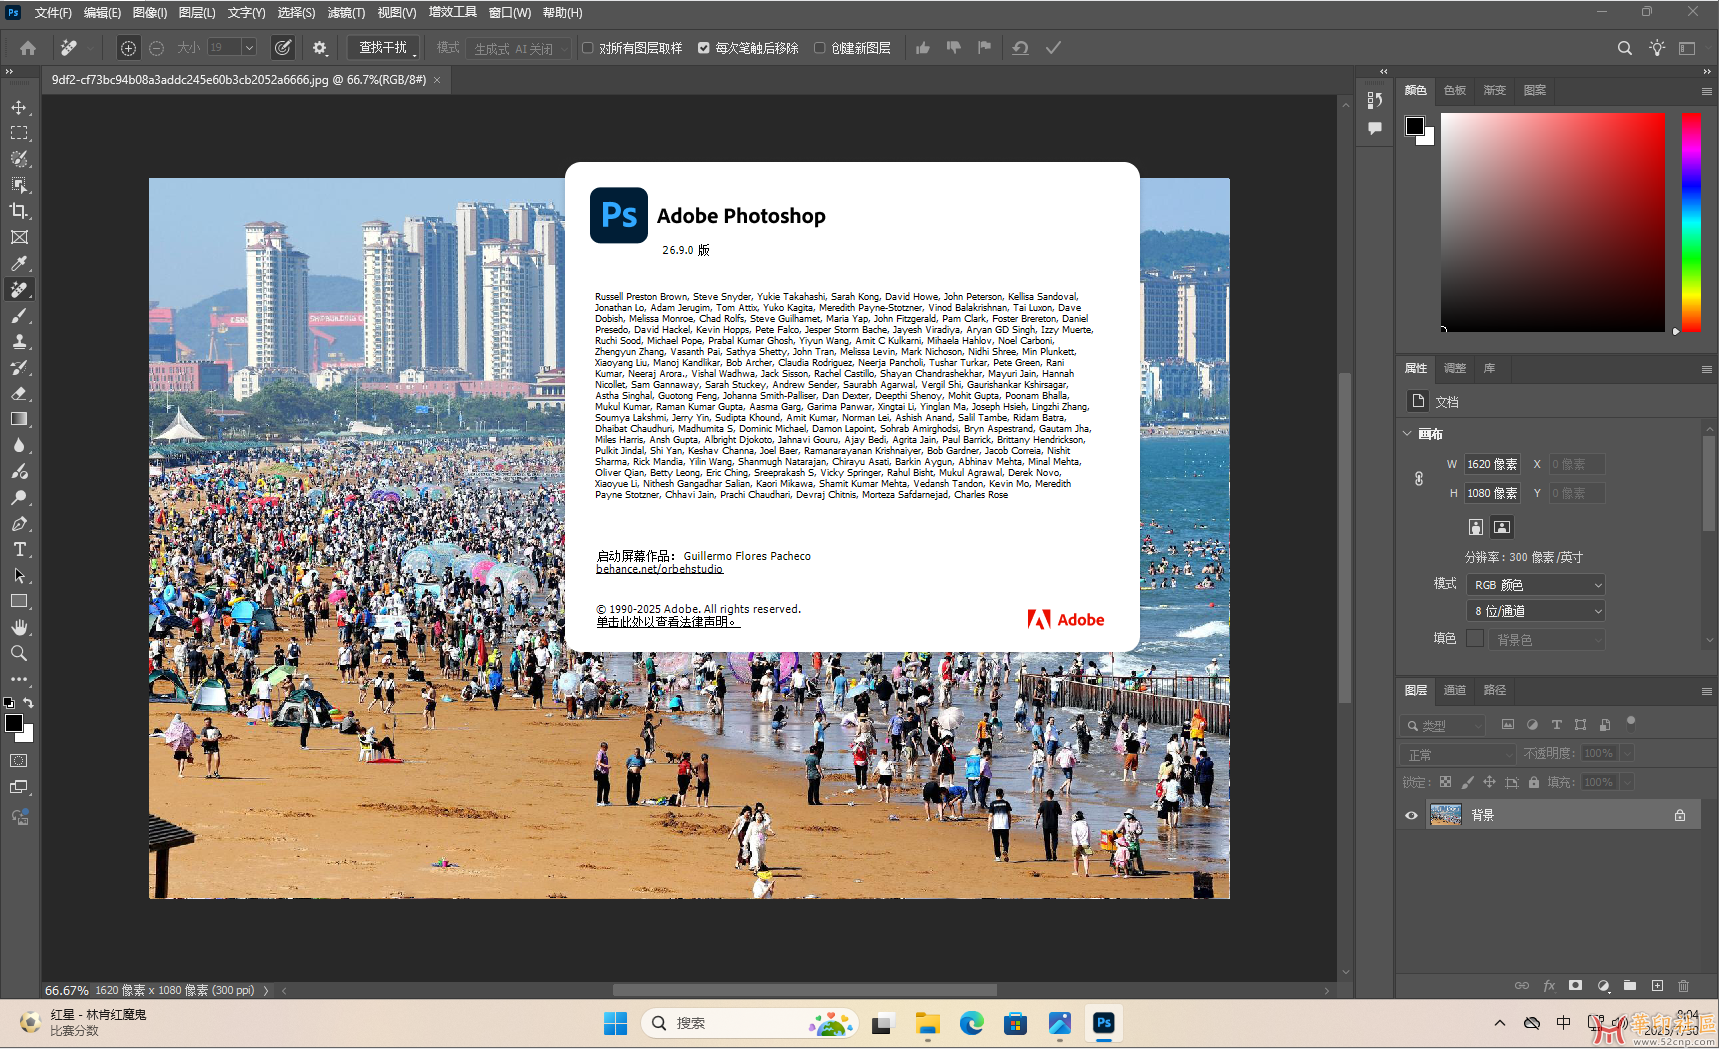Click the hue slider strip in Color panel
This screenshot has width=1719, height=1049.
(1691, 222)
